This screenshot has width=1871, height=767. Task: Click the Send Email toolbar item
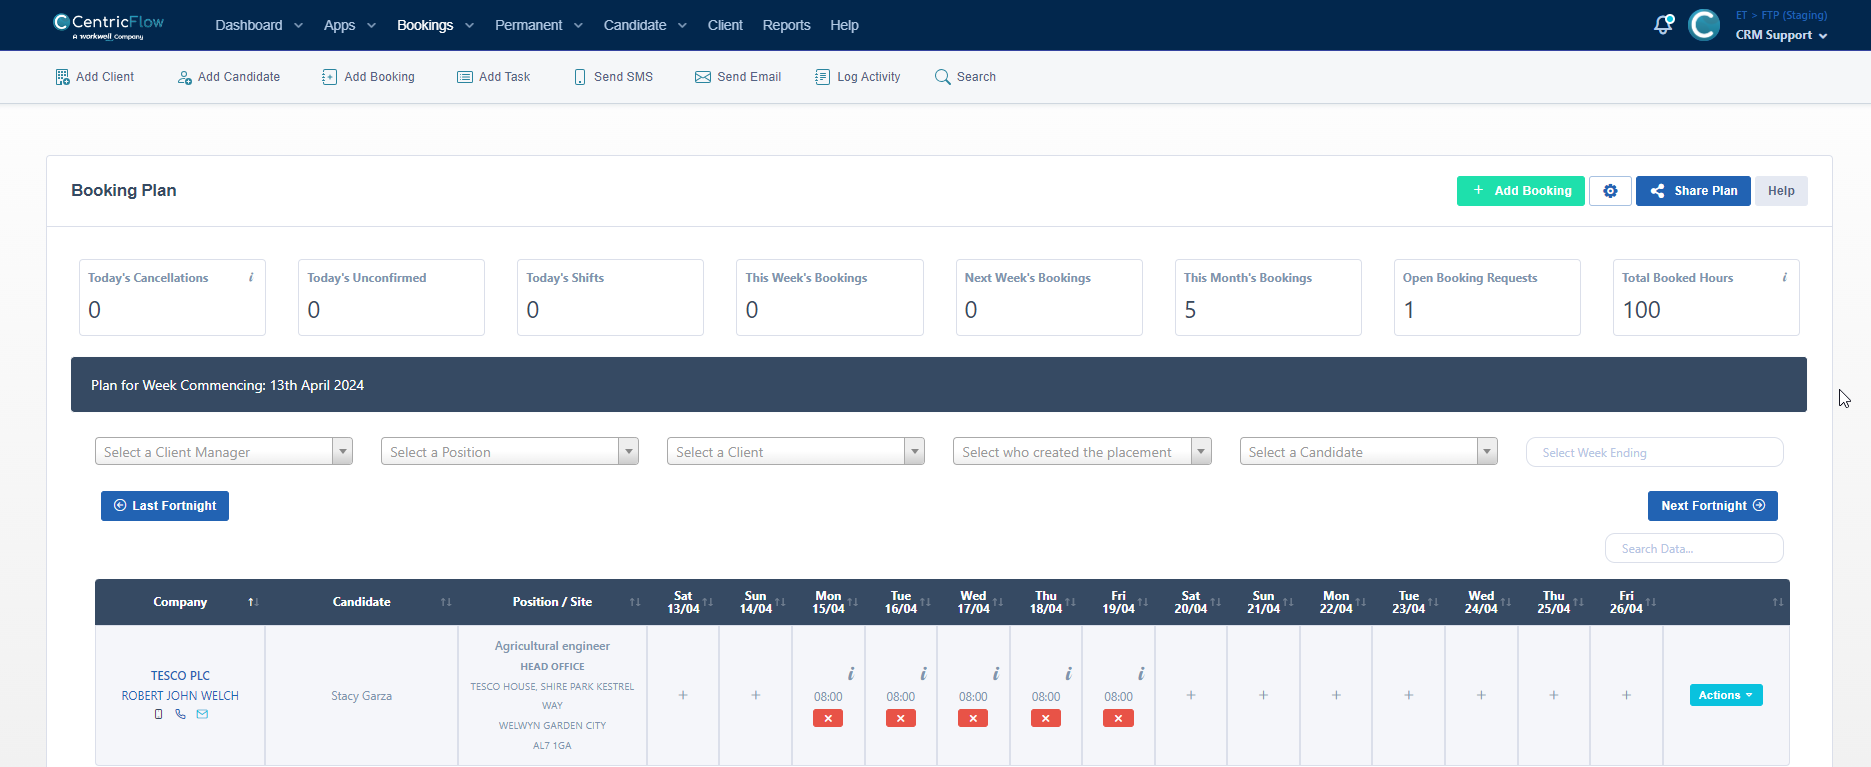pos(738,77)
